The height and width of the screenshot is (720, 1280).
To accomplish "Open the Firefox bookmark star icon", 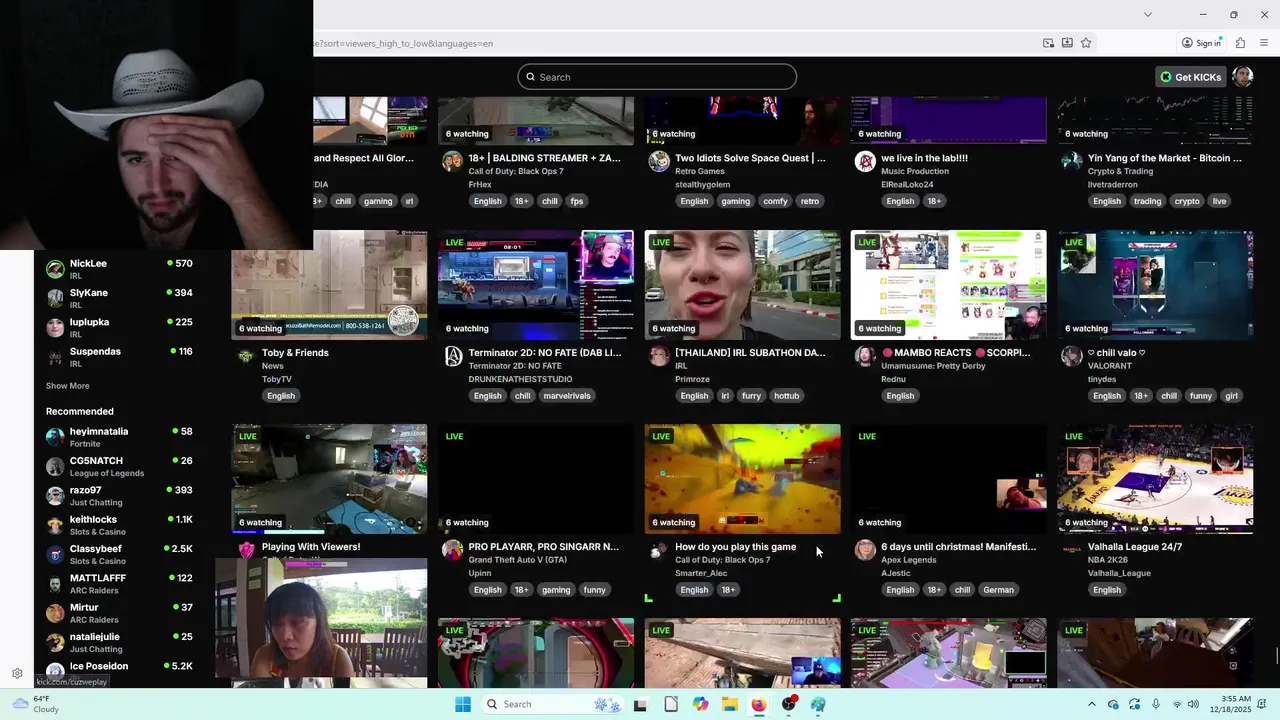I will tap(1086, 43).
